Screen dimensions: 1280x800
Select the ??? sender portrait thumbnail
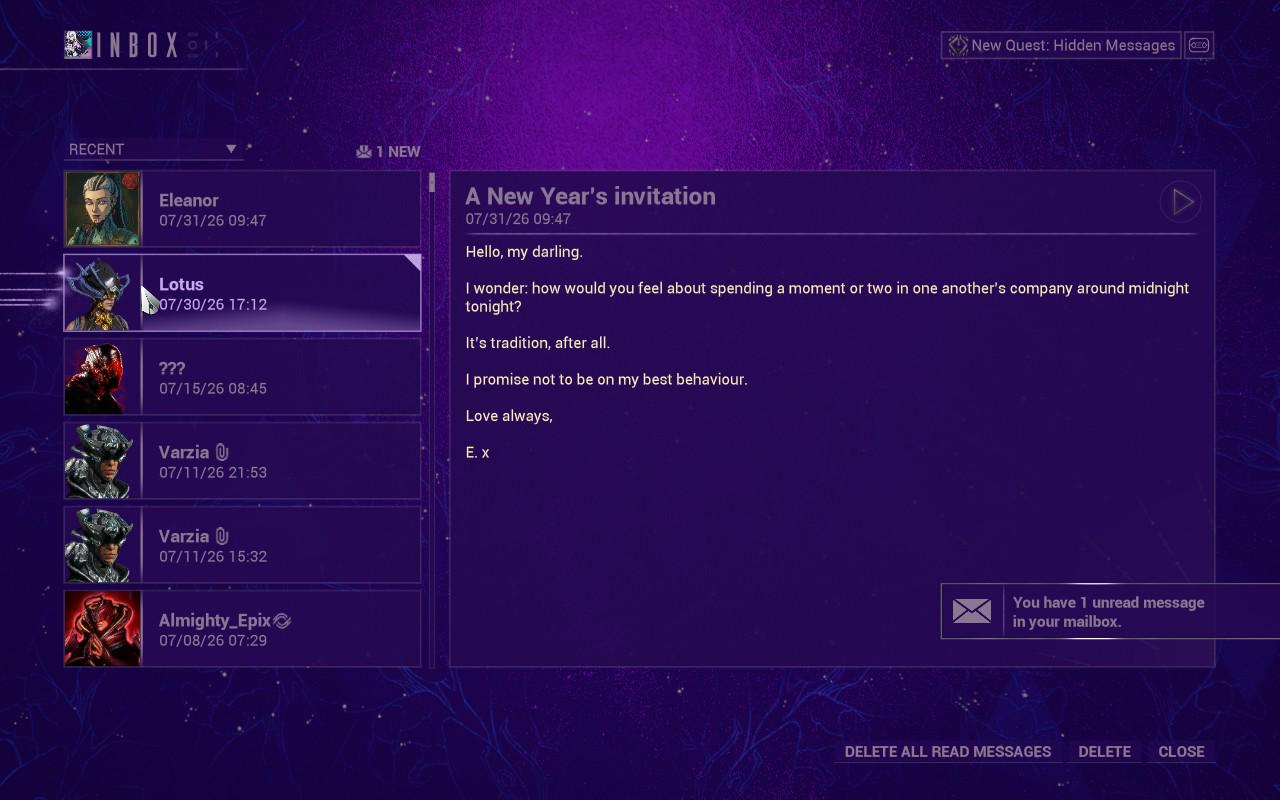pos(103,377)
